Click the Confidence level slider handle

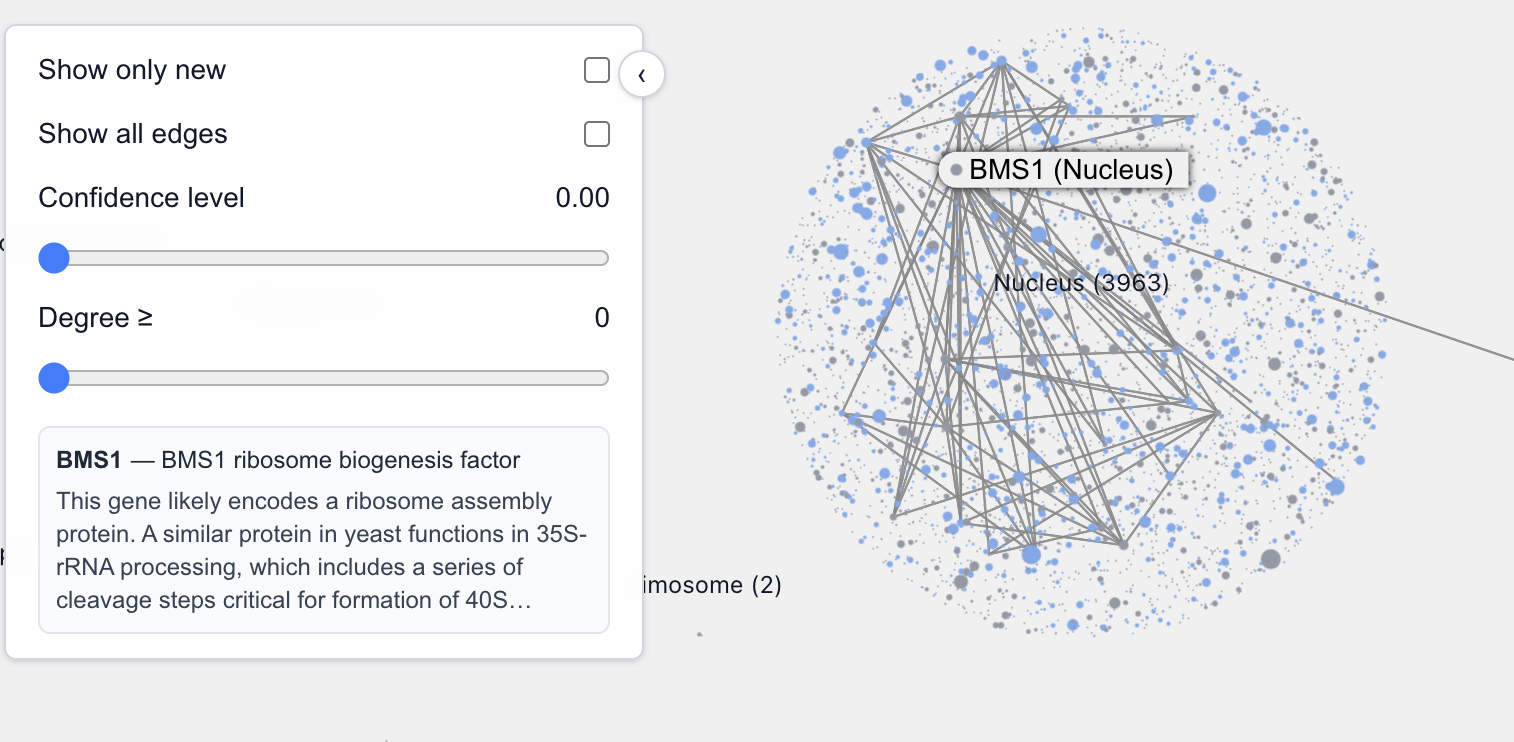(x=53, y=257)
